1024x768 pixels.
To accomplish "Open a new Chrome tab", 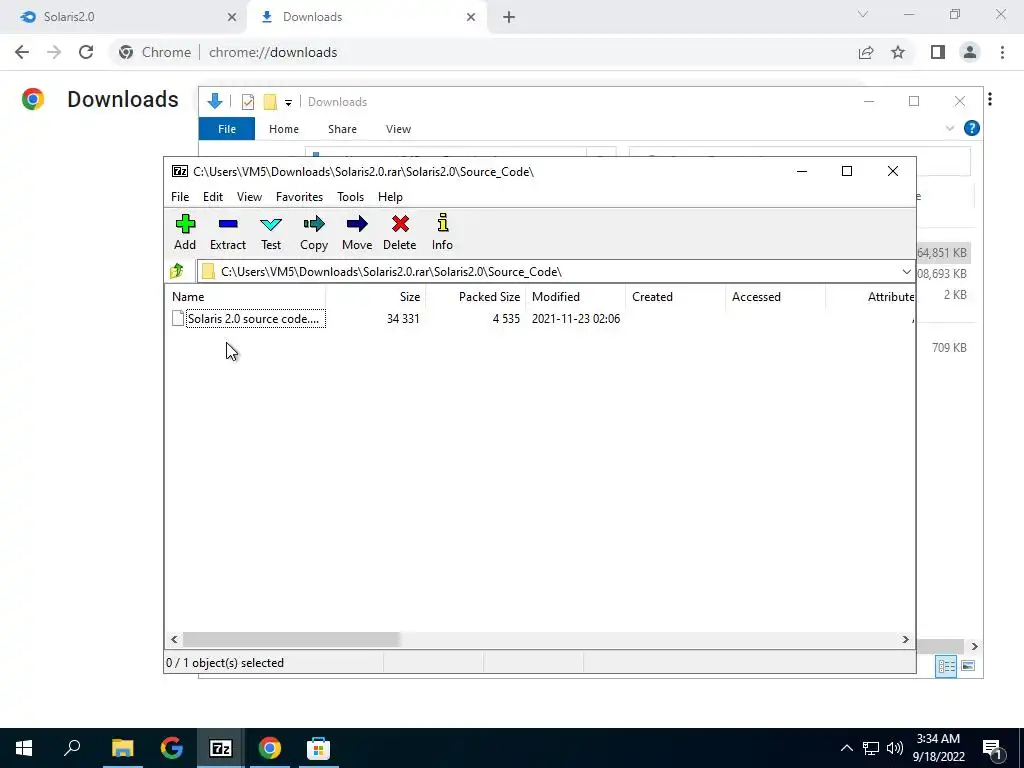I will (509, 17).
